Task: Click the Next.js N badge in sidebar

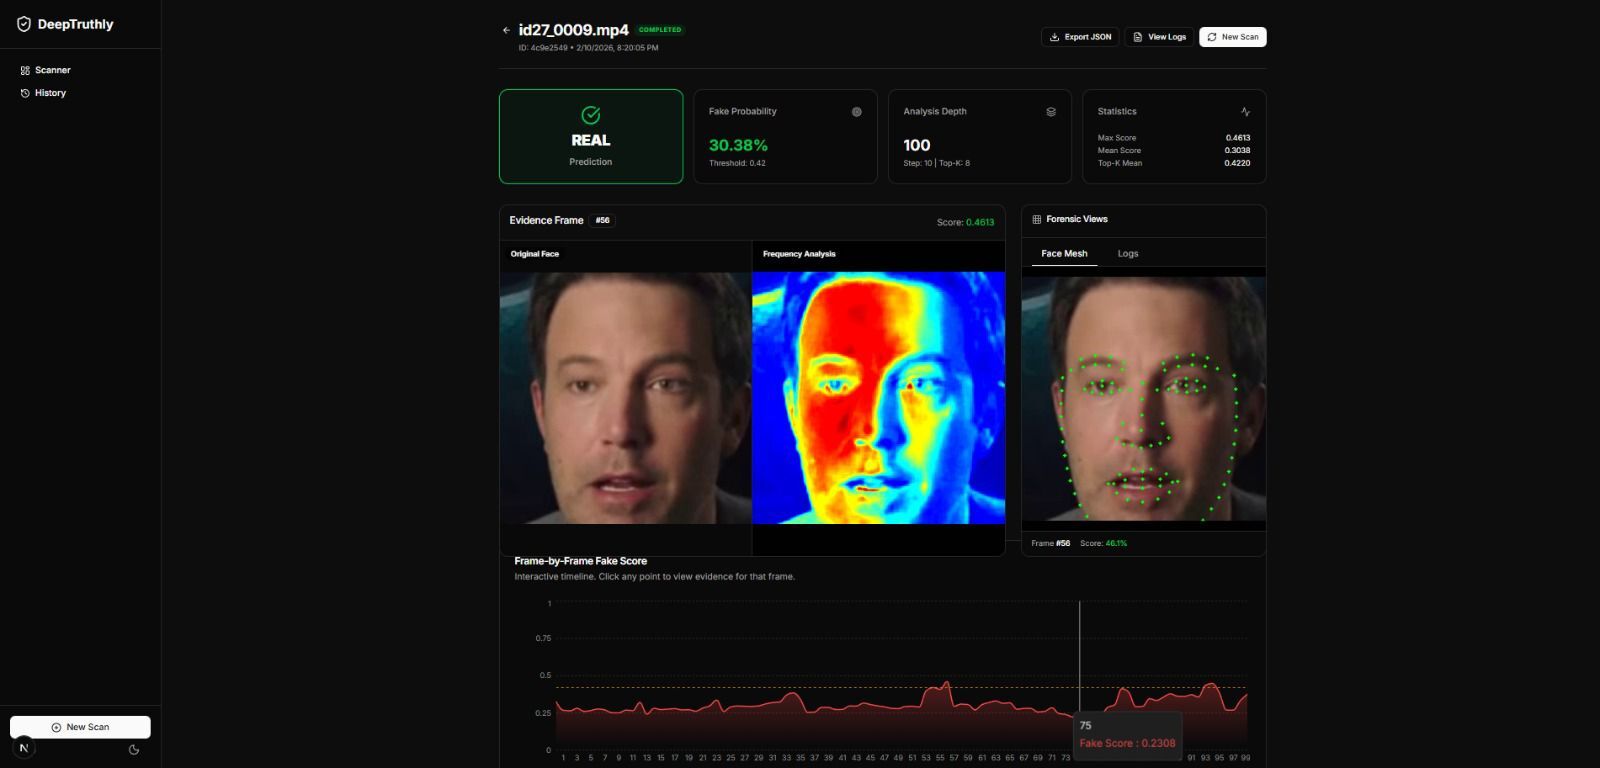Action: pos(24,748)
